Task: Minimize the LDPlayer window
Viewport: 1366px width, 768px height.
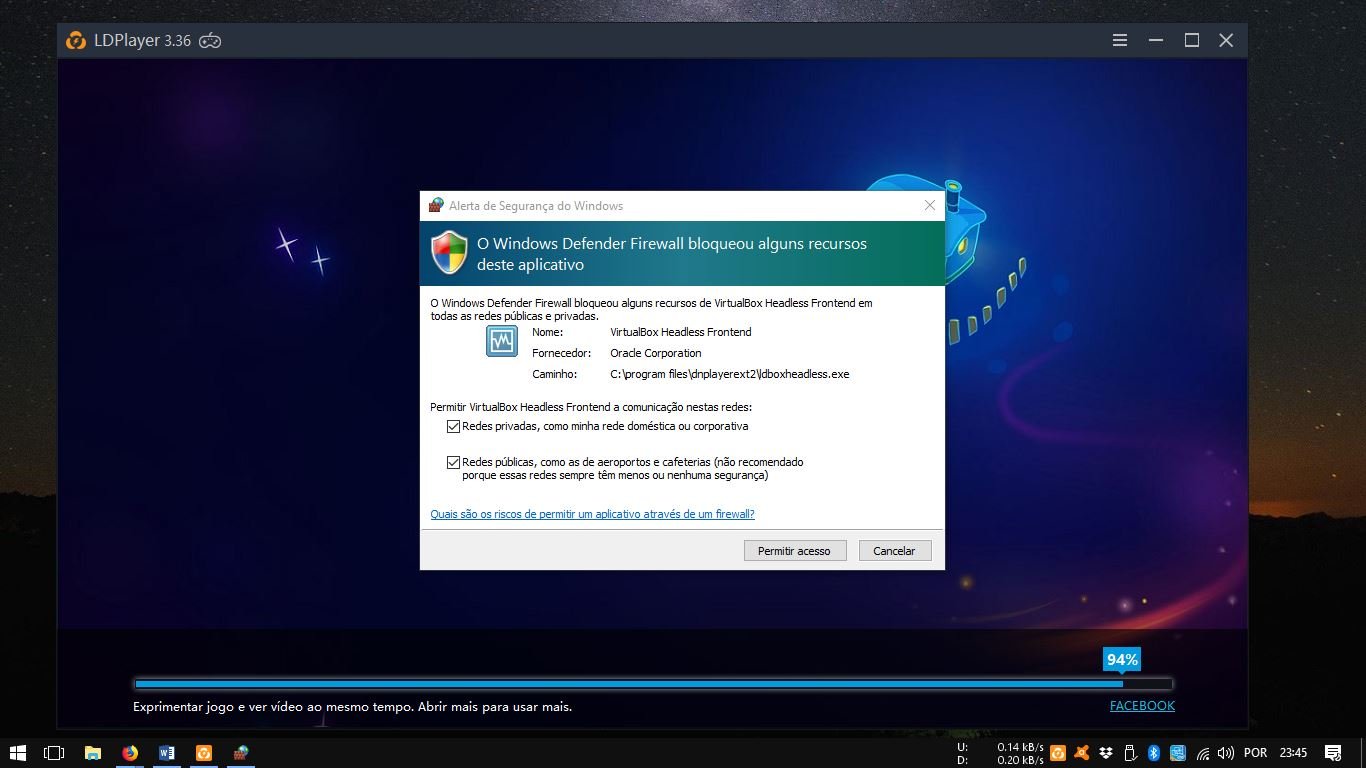Action: (1156, 40)
